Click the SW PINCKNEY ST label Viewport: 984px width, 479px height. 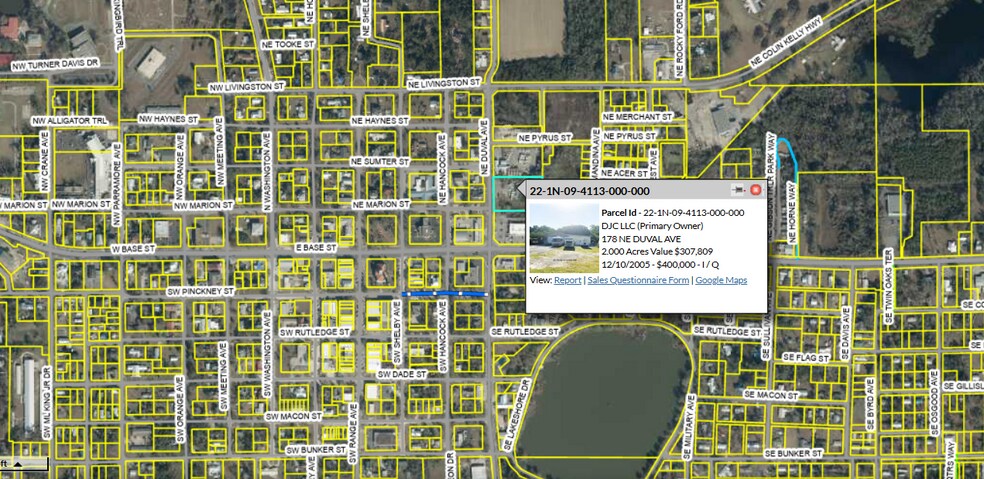click(x=201, y=292)
